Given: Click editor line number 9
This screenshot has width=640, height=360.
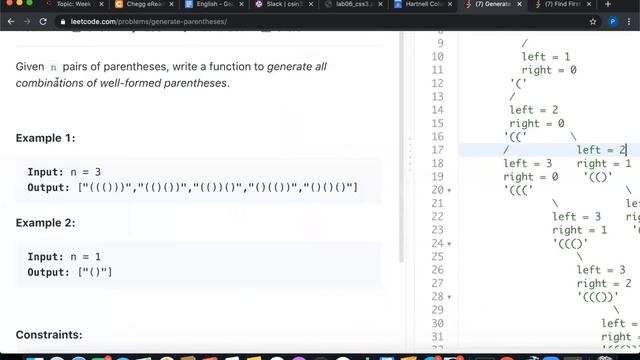Looking at the screenshot, I should (440, 43).
